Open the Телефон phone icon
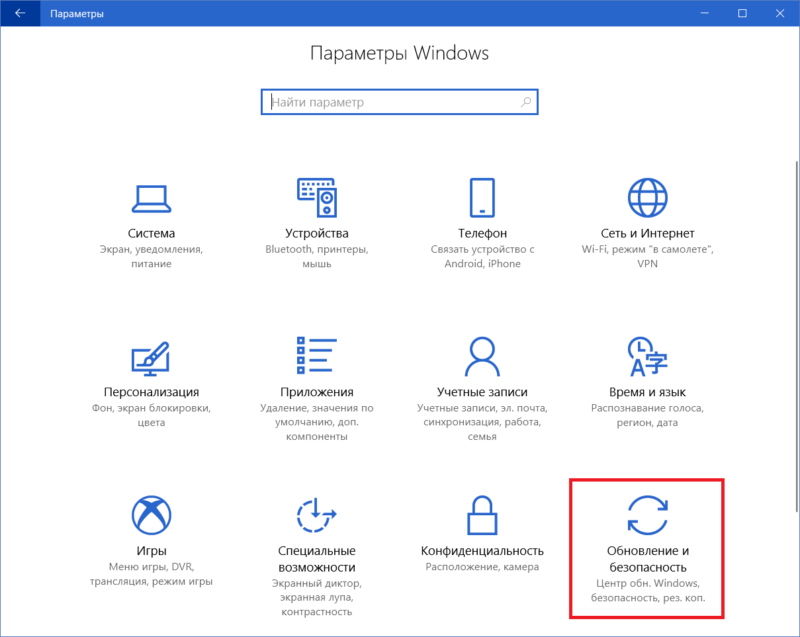This screenshot has height=637, width=800. 482,197
